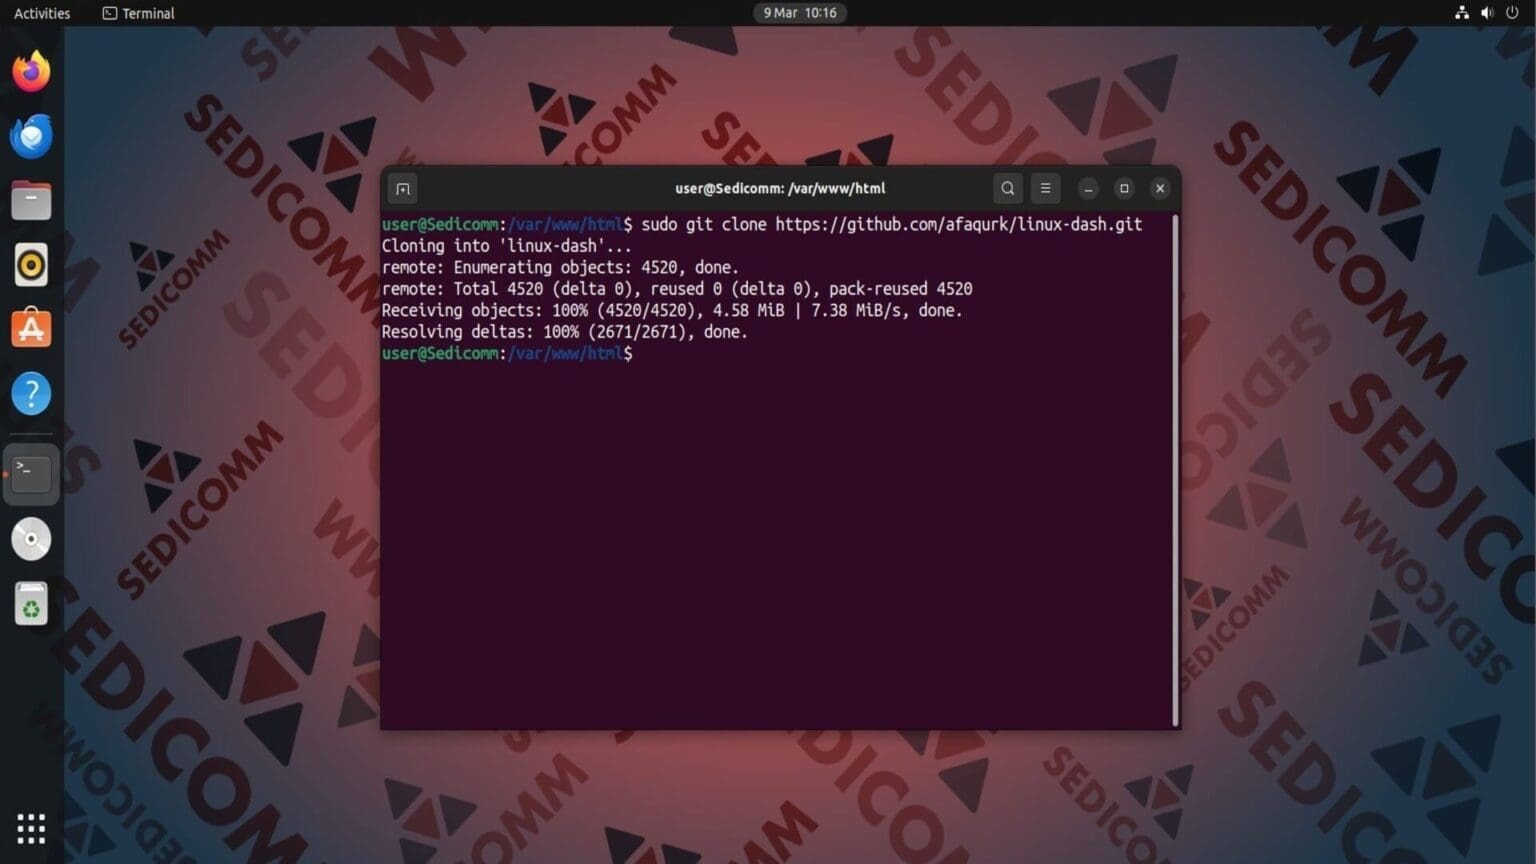Open the Help icon in the dock
The width and height of the screenshot is (1536, 864).
pos(31,394)
